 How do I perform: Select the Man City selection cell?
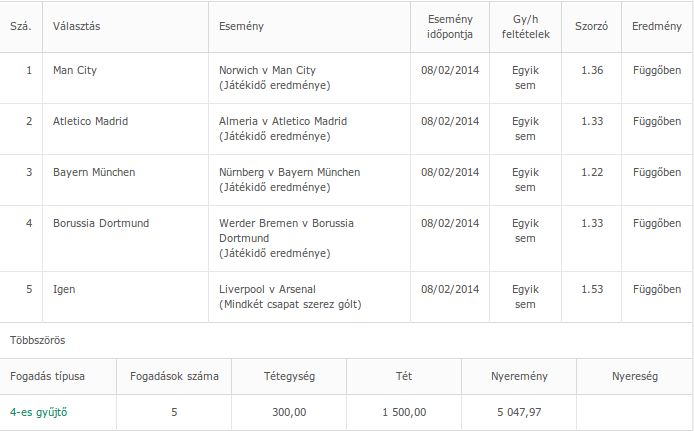[x=75, y=71]
